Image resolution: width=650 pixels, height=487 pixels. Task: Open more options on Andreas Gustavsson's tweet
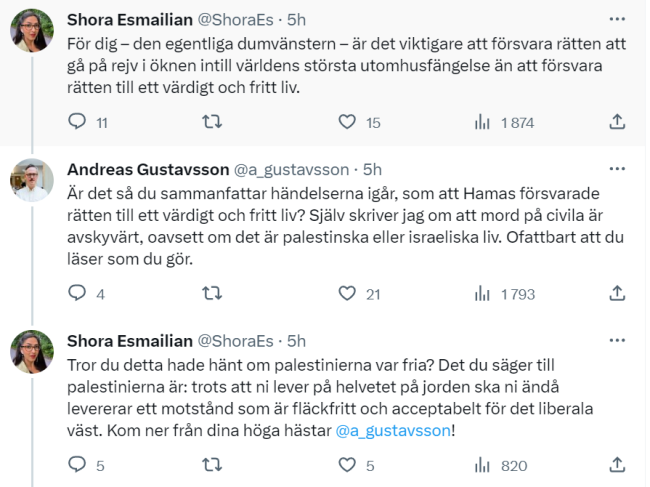pyautogui.click(x=617, y=170)
